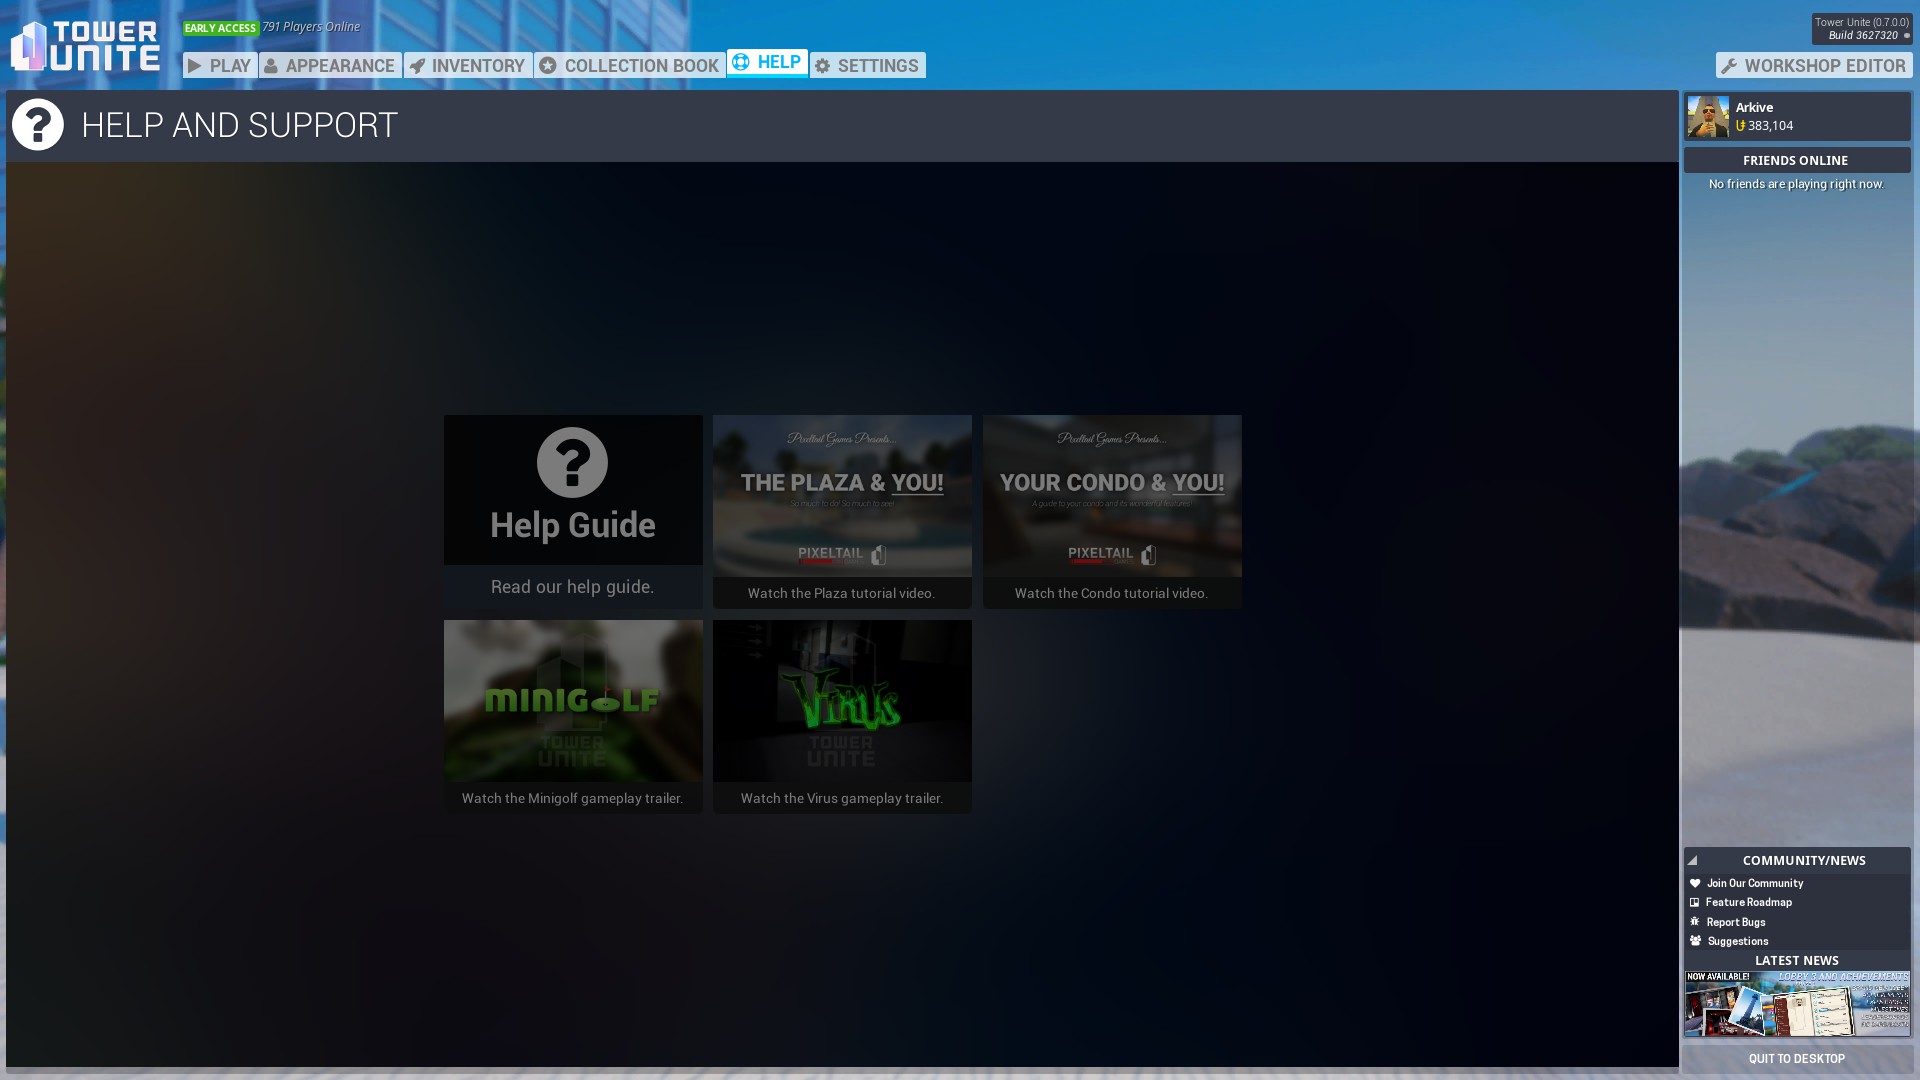Click the wrench icon on Workshop Editor
This screenshot has height=1080, width=1920.
pos(1729,66)
